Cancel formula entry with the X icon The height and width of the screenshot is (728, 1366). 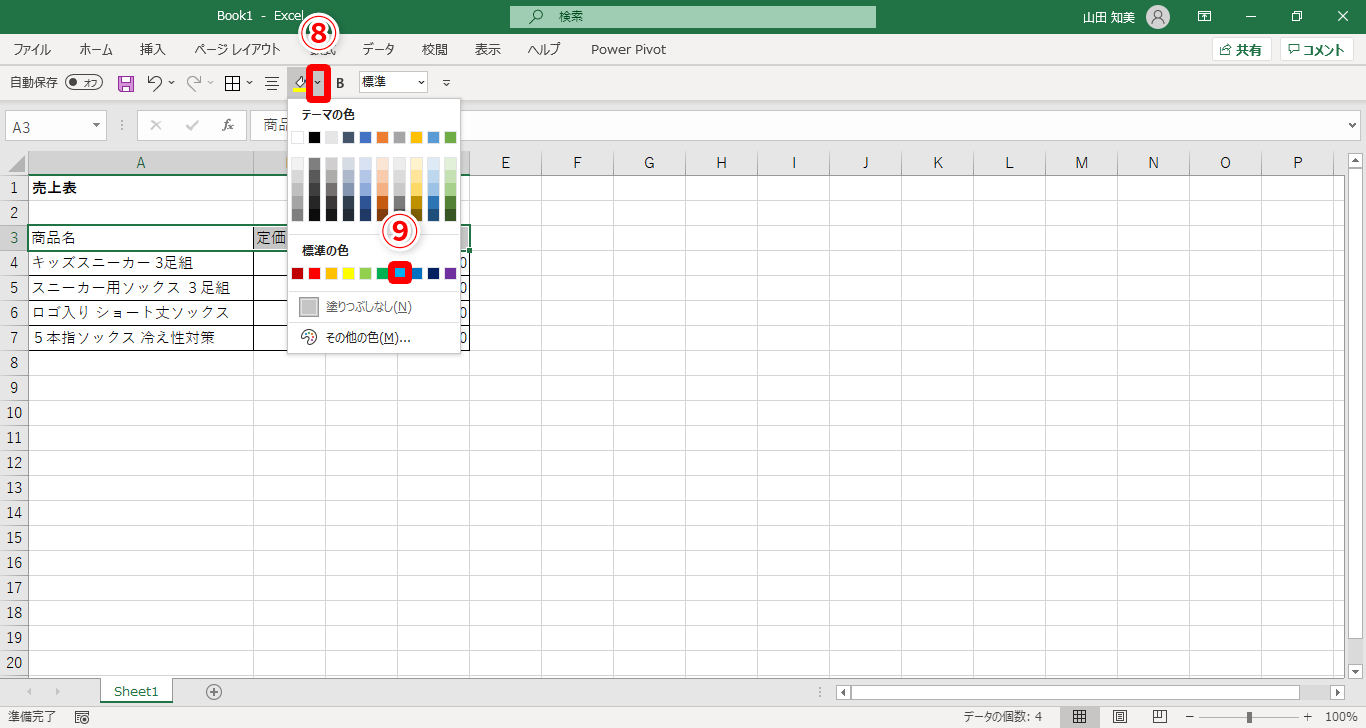point(155,125)
